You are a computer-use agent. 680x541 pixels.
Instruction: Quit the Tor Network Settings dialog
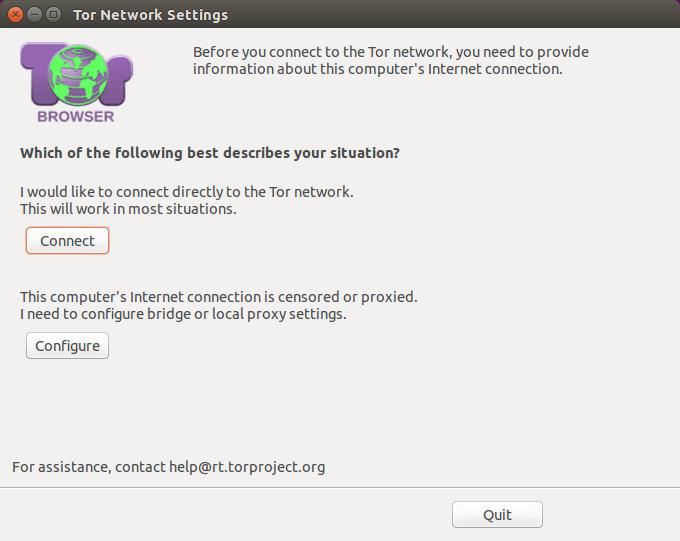[x=497, y=515]
